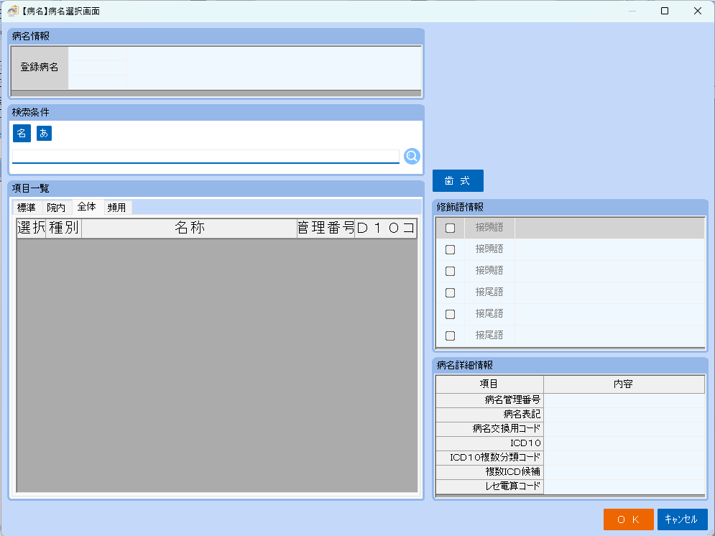This screenshot has height=536, width=715.
Task: Click the 登録病名 label cell
Action: tap(40, 68)
